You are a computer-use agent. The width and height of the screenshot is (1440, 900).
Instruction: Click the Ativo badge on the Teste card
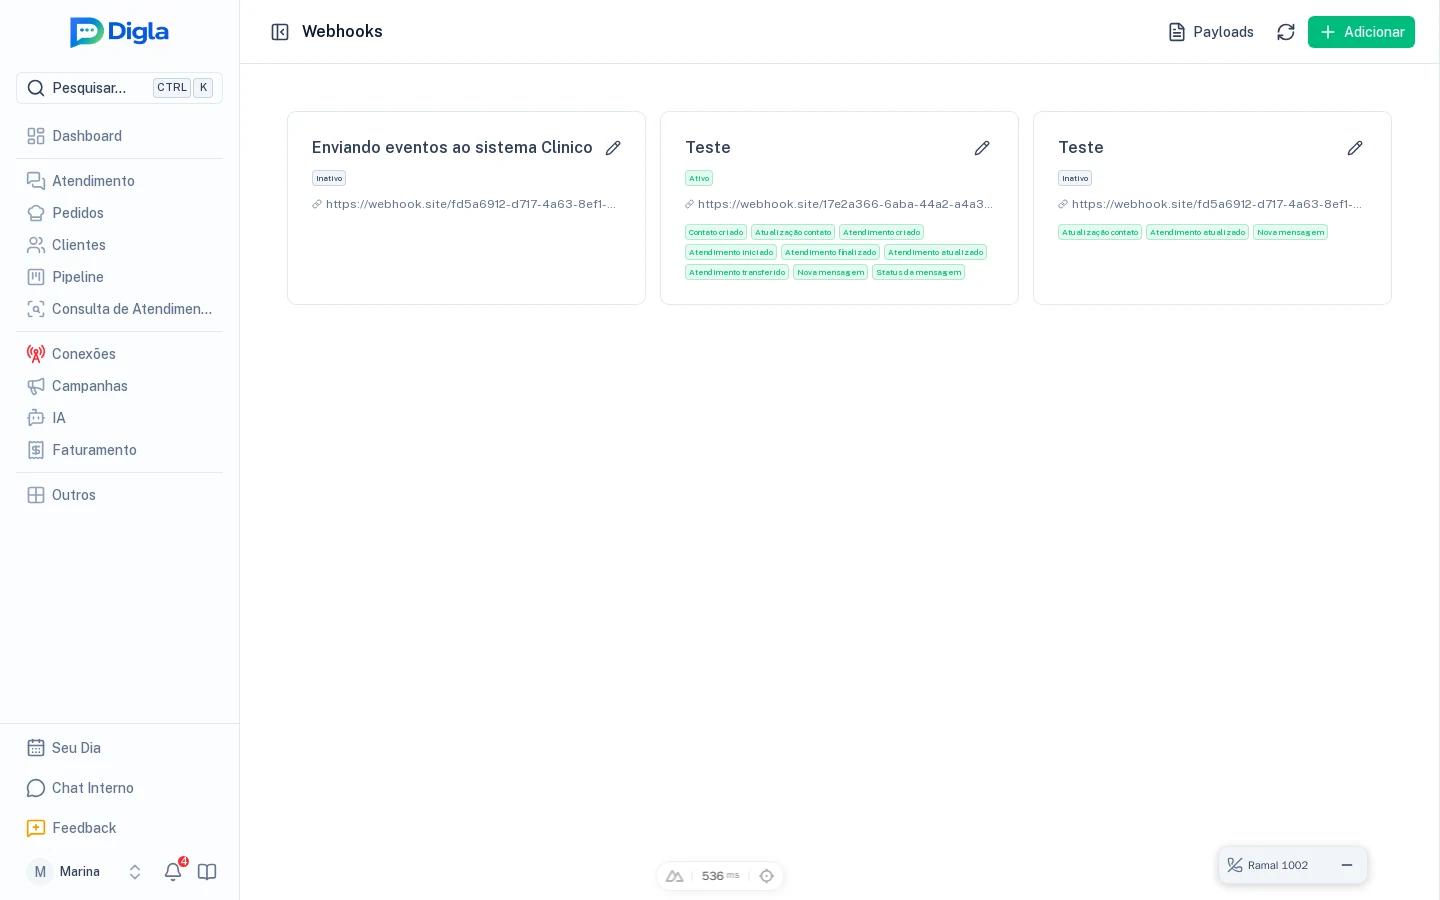699,178
